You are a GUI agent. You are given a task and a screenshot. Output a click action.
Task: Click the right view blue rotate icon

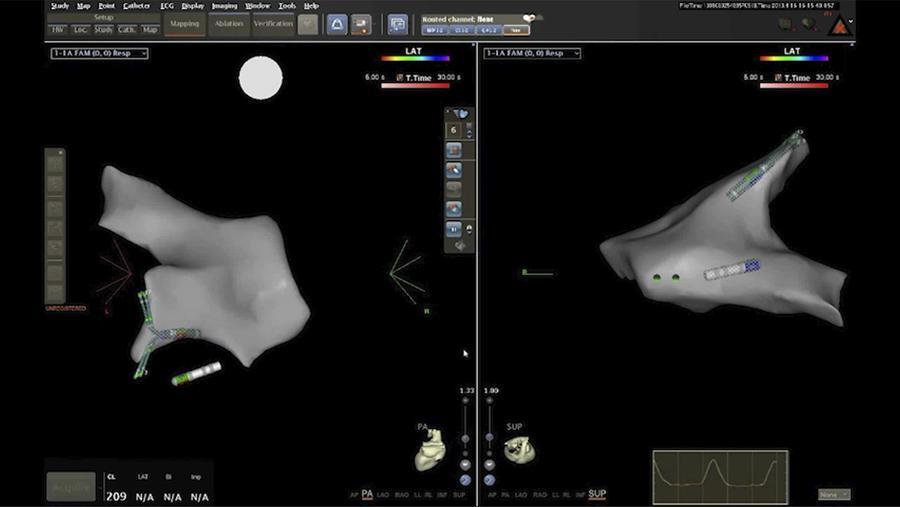click(x=489, y=480)
